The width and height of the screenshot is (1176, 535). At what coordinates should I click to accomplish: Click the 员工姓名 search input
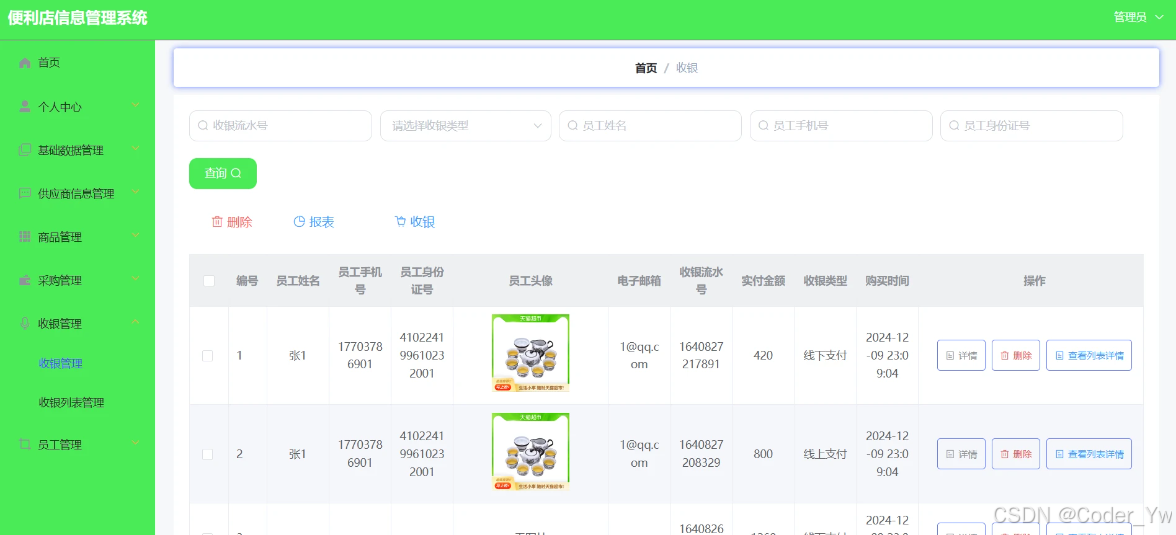click(650, 126)
